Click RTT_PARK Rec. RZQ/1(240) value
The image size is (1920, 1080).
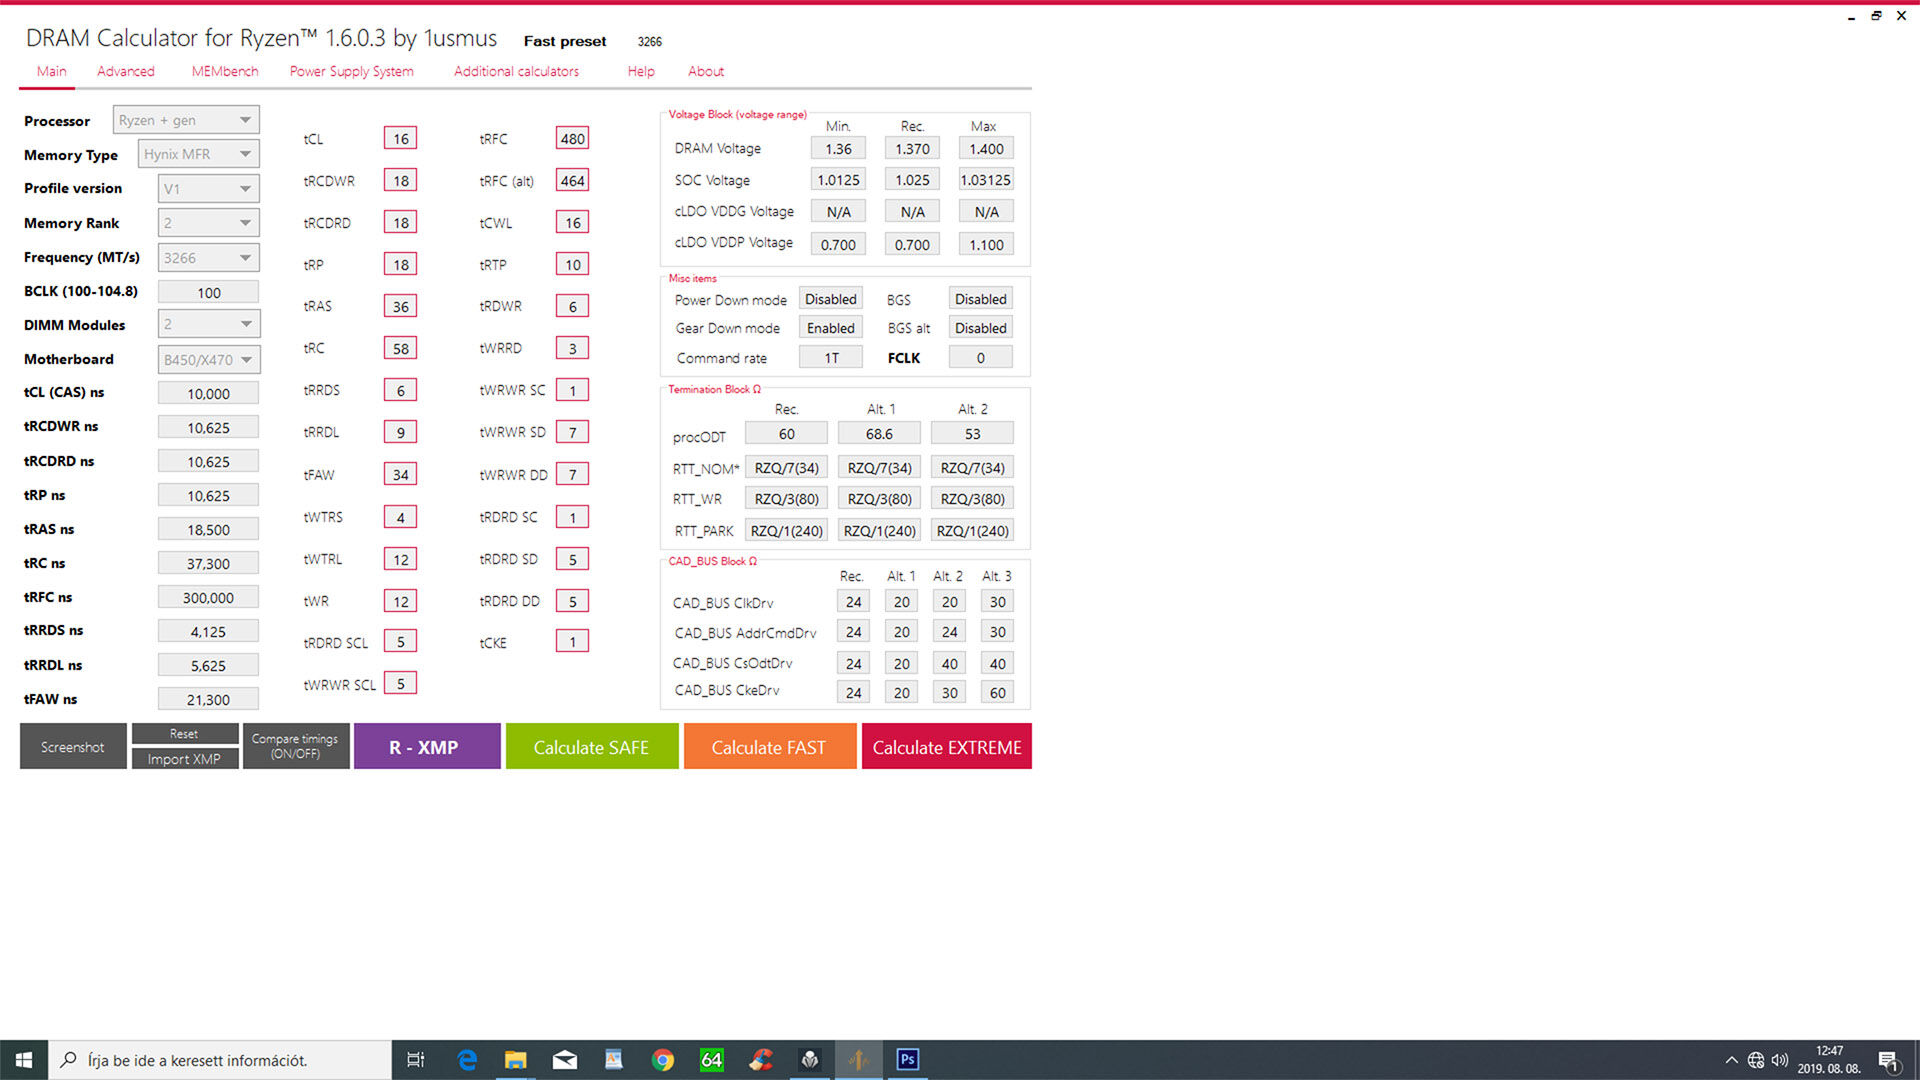[x=786, y=530]
